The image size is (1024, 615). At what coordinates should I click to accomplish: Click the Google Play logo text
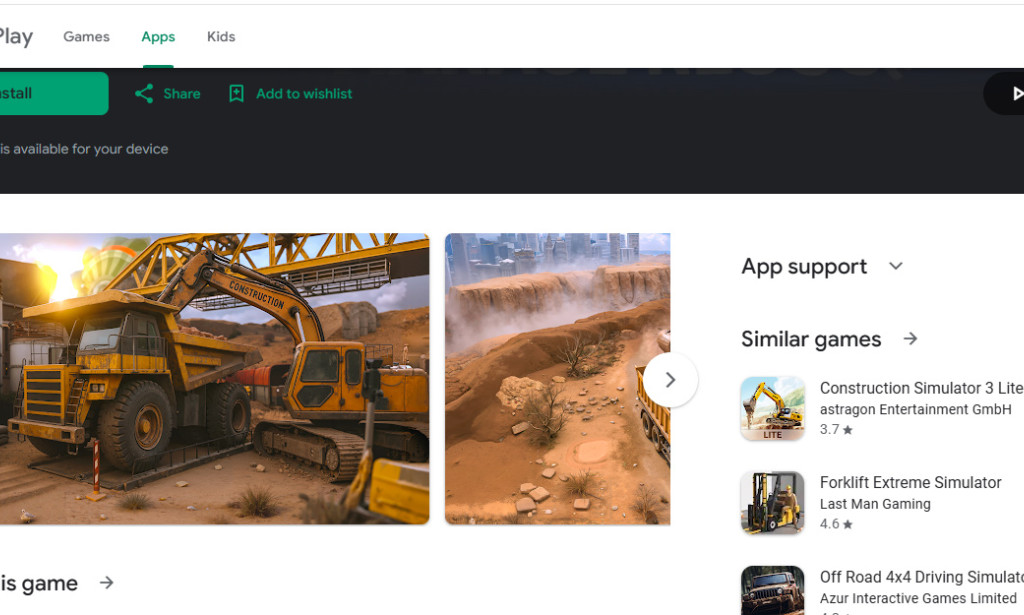(x=15, y=37)
